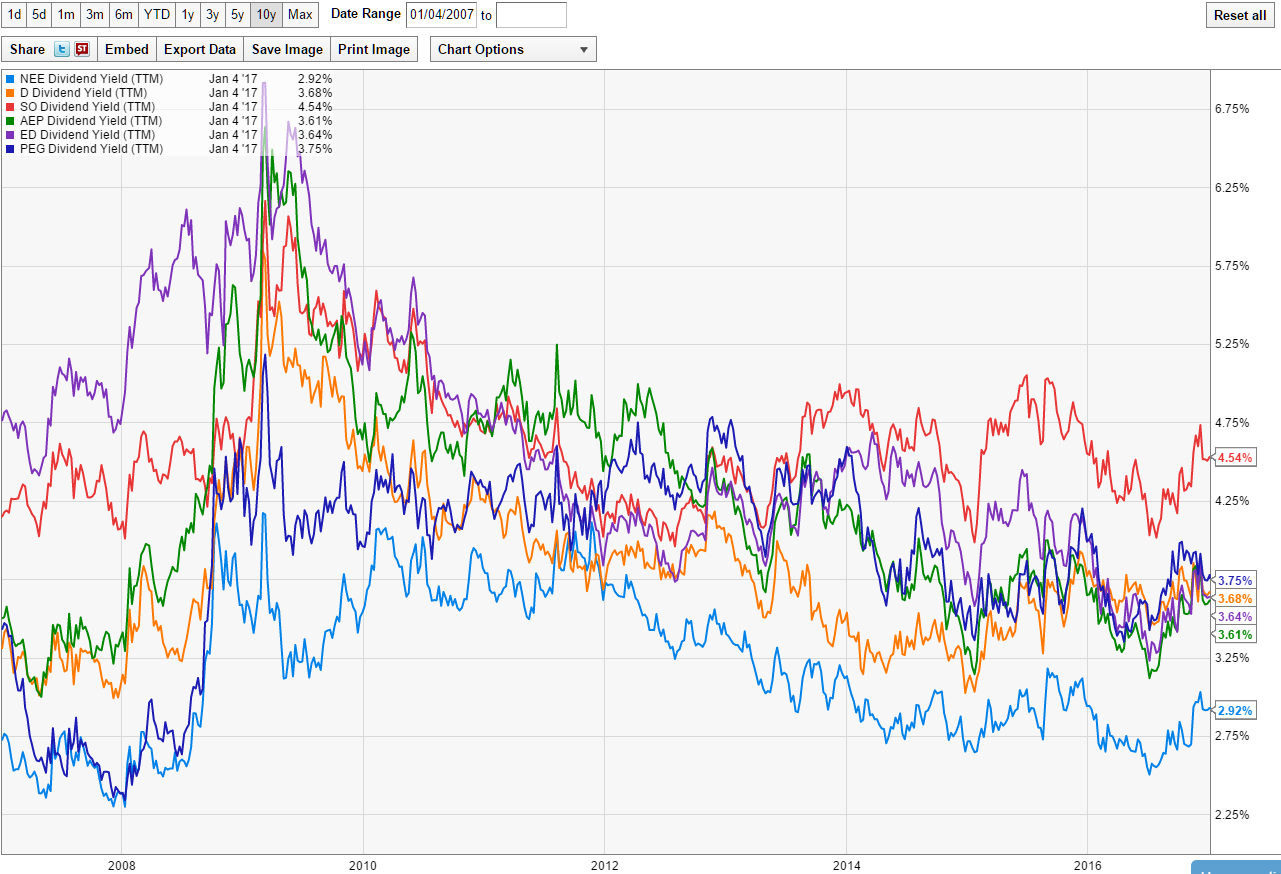Select the 1d time range

coord(14,15)
